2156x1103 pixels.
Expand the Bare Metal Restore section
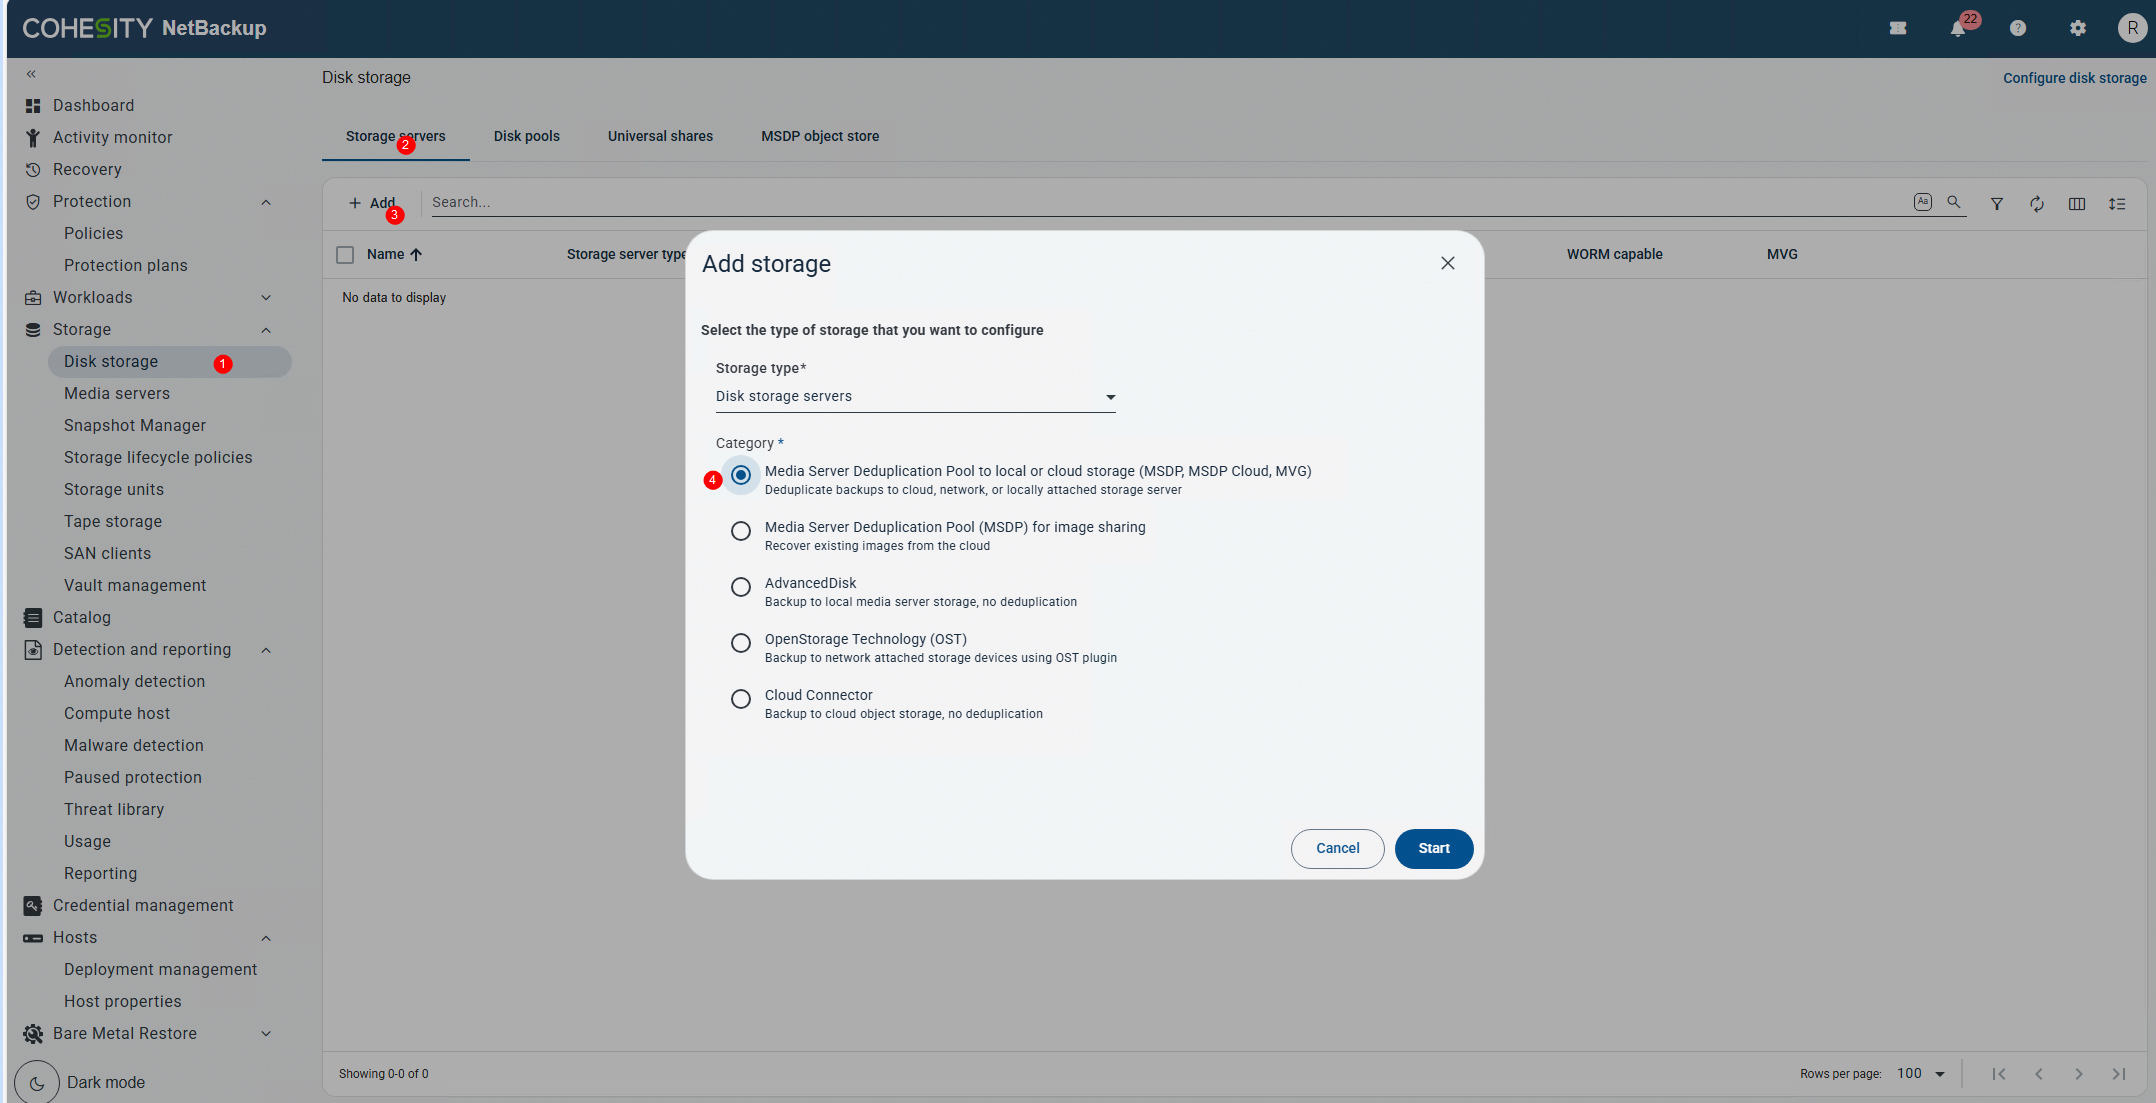point(266,1034)
